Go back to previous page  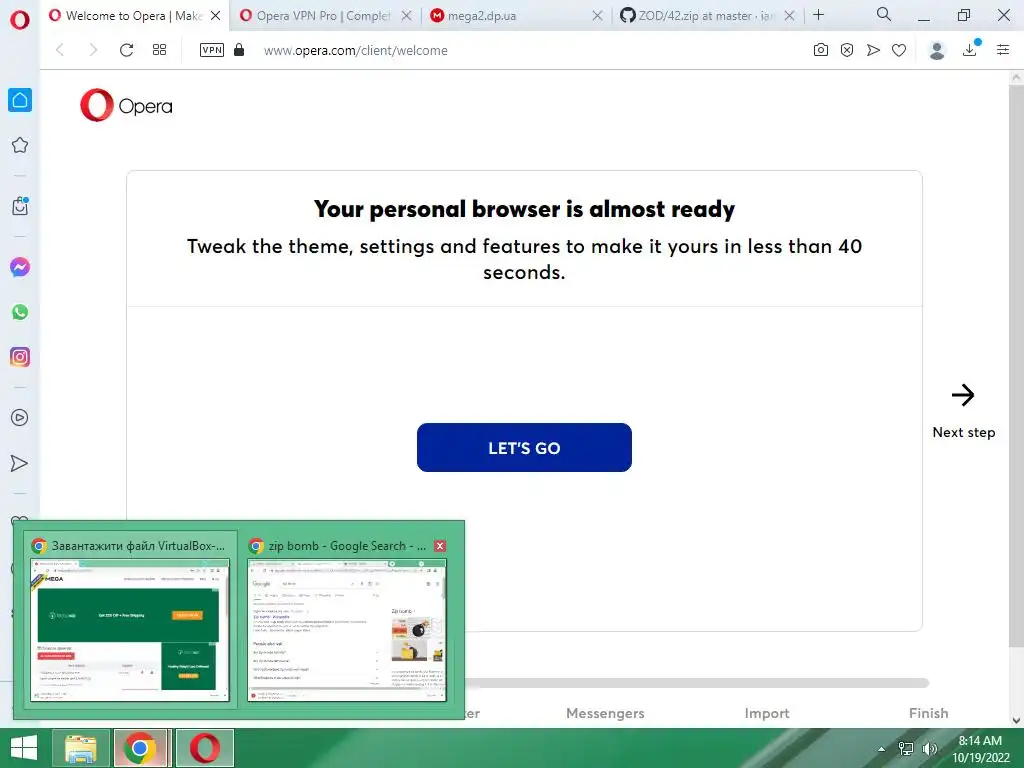pos(60,50)
